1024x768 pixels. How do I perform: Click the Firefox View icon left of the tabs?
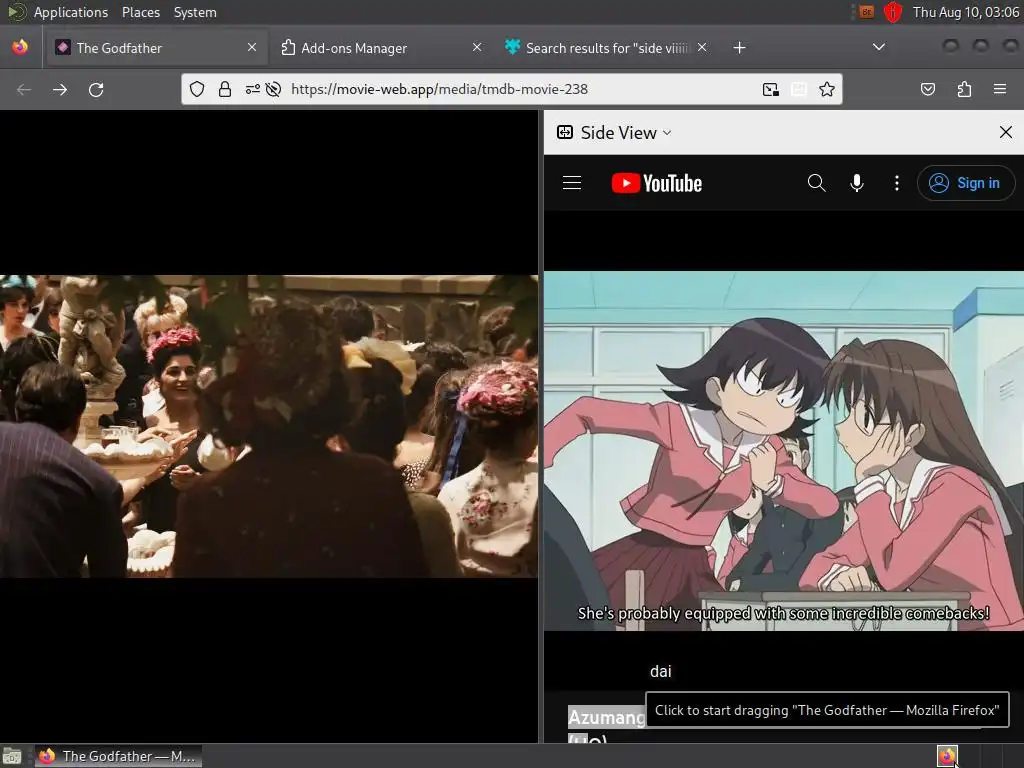click(x=20, y=48)
